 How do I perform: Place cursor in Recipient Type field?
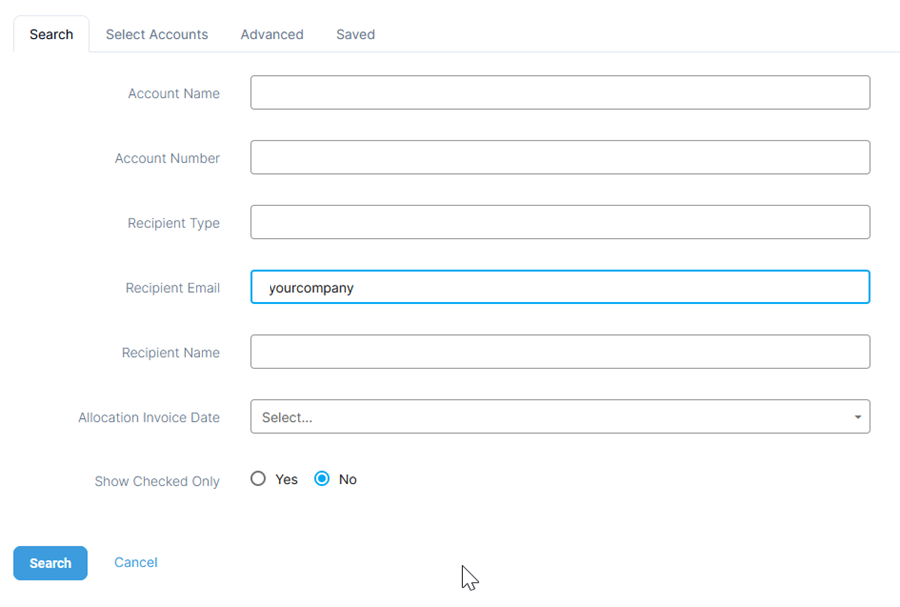point(560,222)
